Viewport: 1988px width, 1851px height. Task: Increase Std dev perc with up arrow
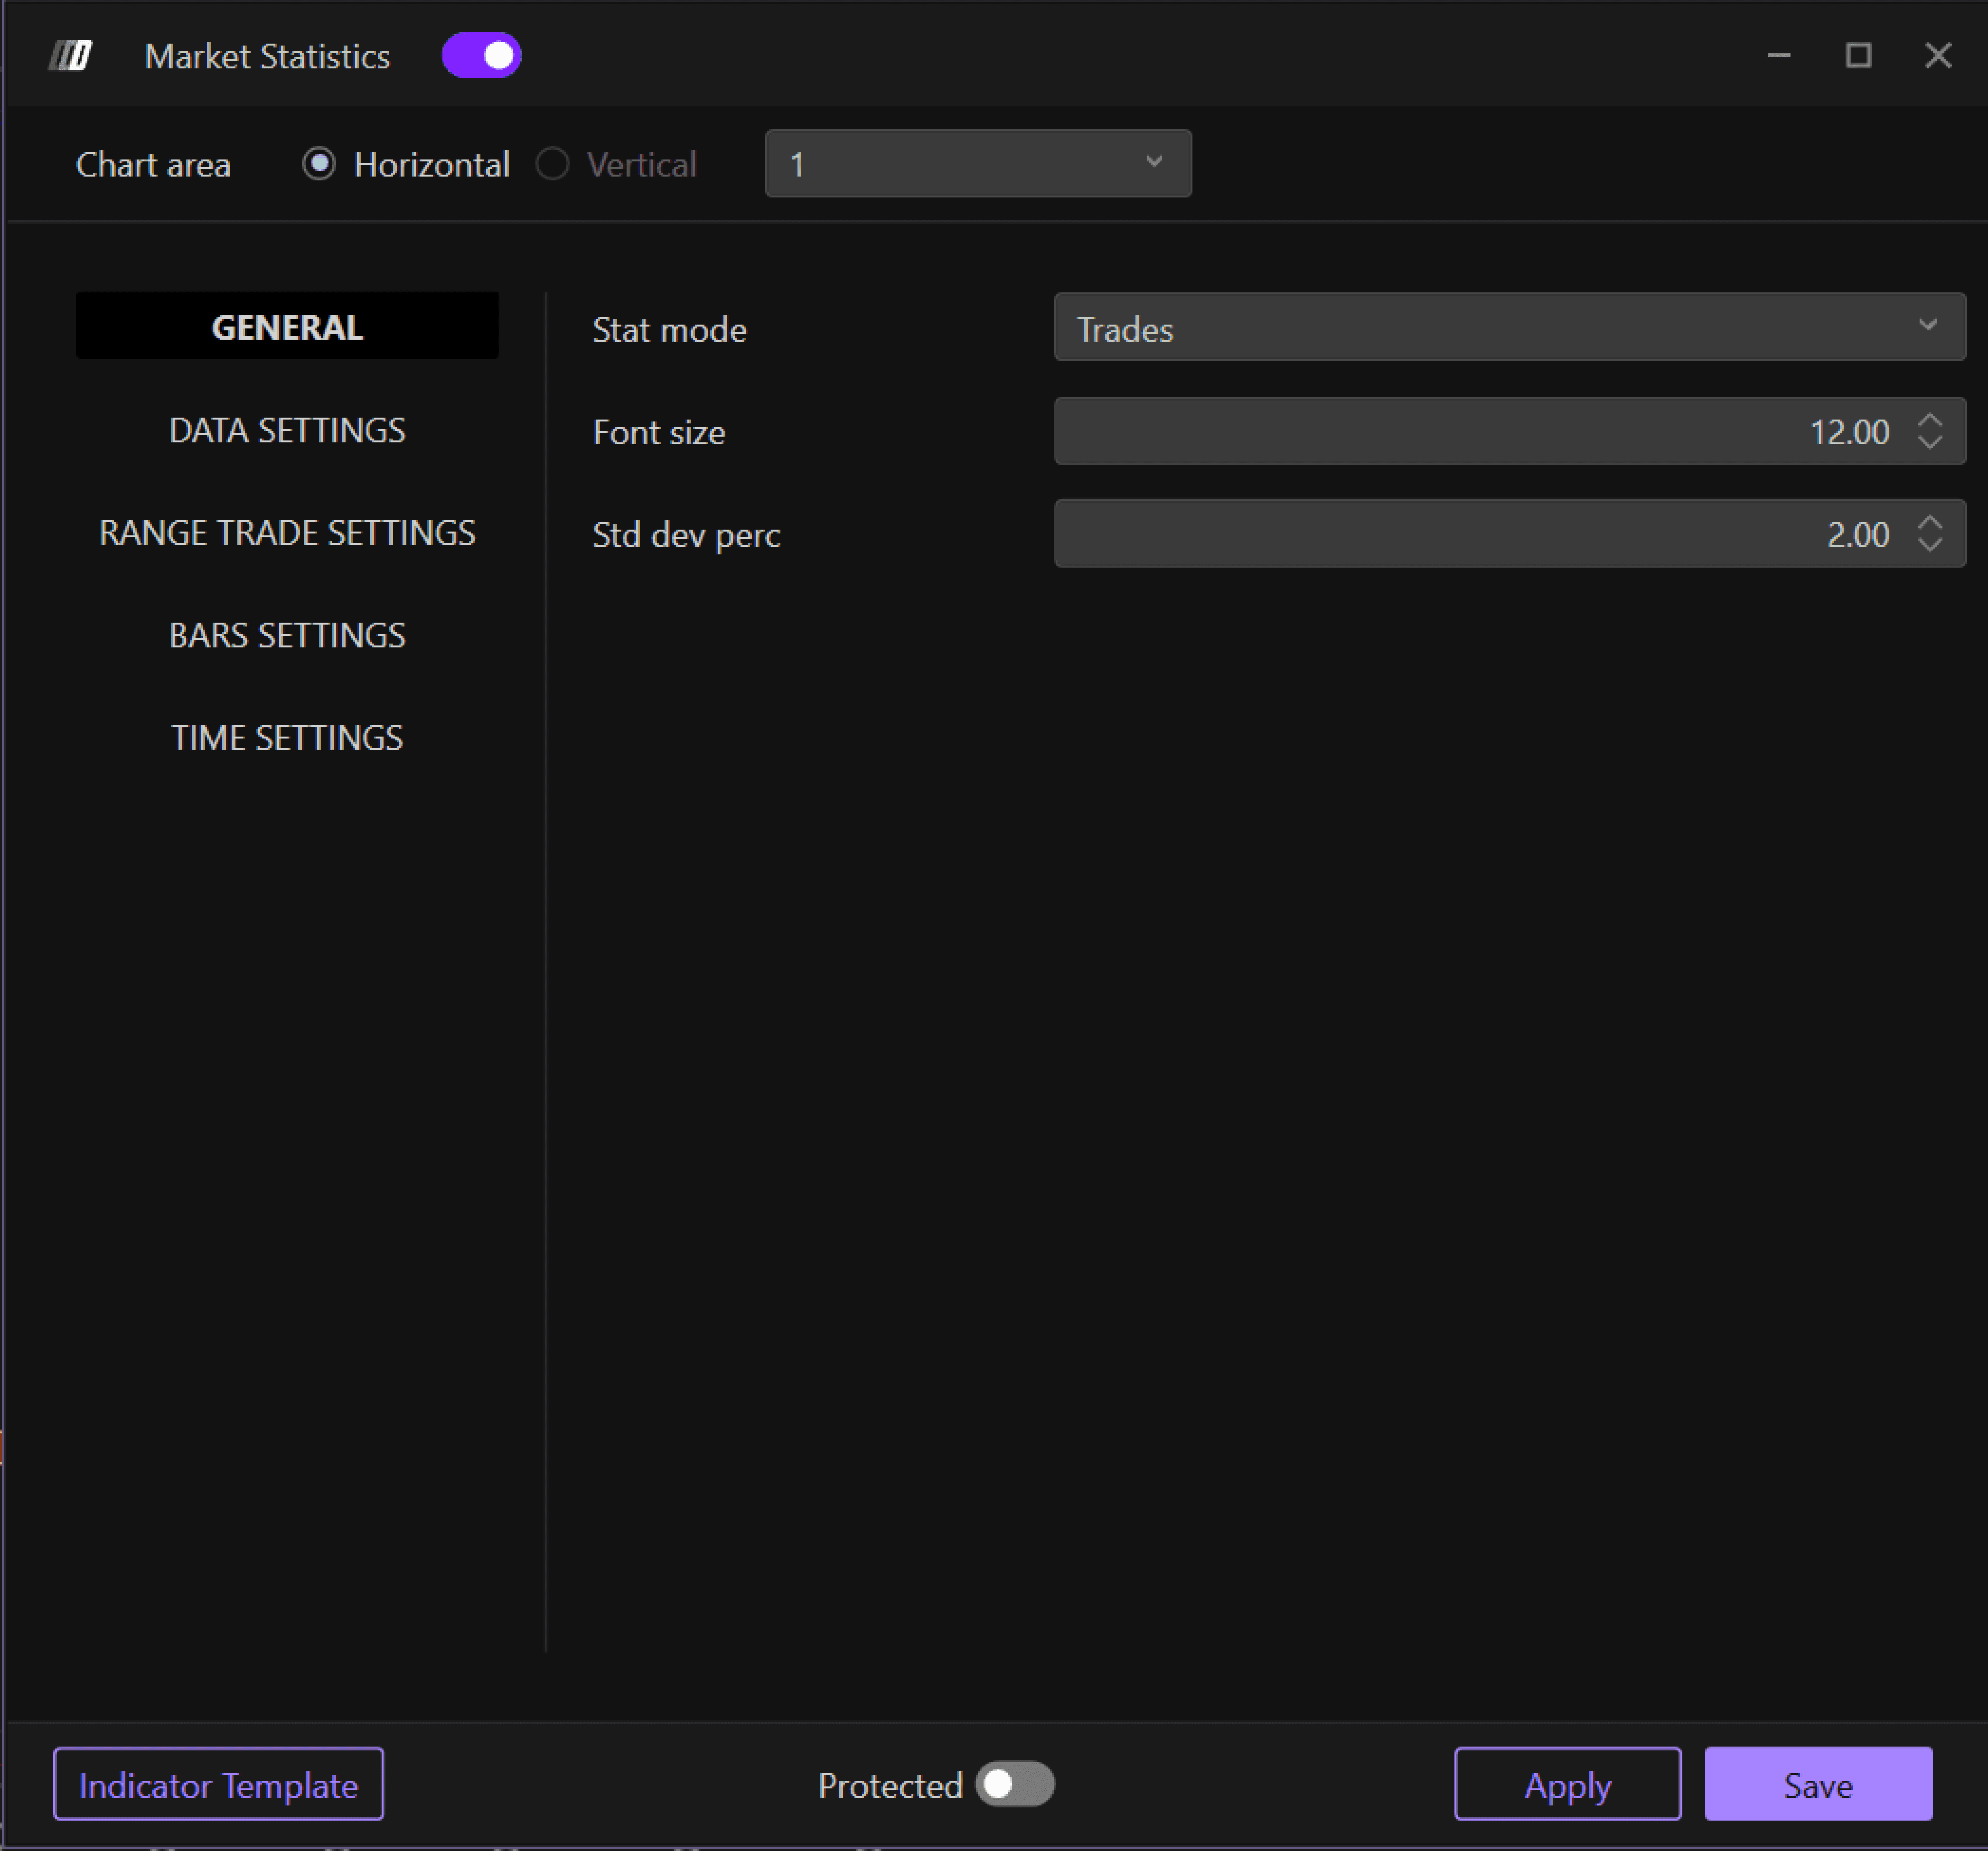[x=1929, y=523]
